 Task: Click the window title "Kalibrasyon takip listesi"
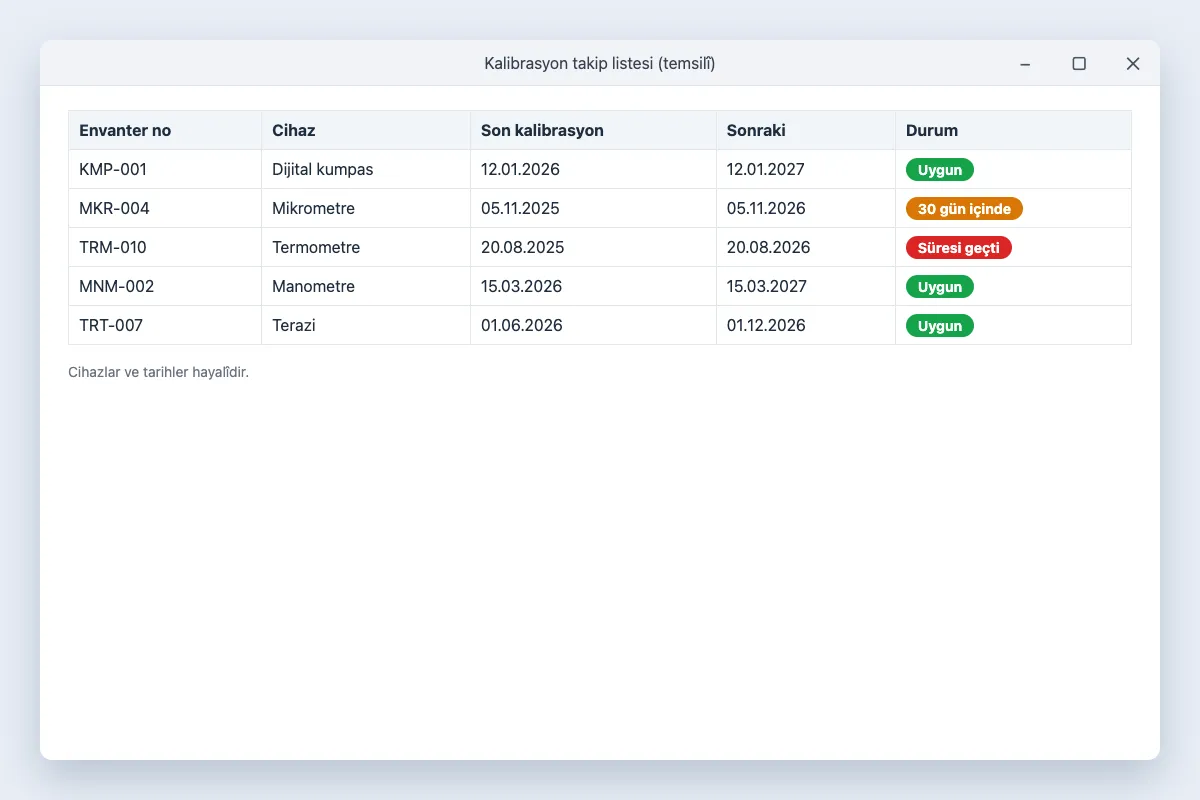[569, 64]
